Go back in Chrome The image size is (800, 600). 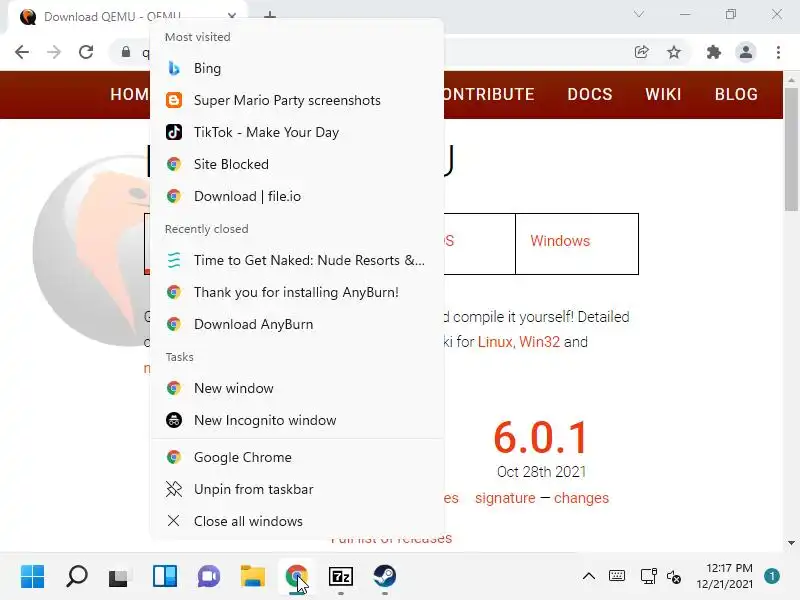click(x=22, y=52)
